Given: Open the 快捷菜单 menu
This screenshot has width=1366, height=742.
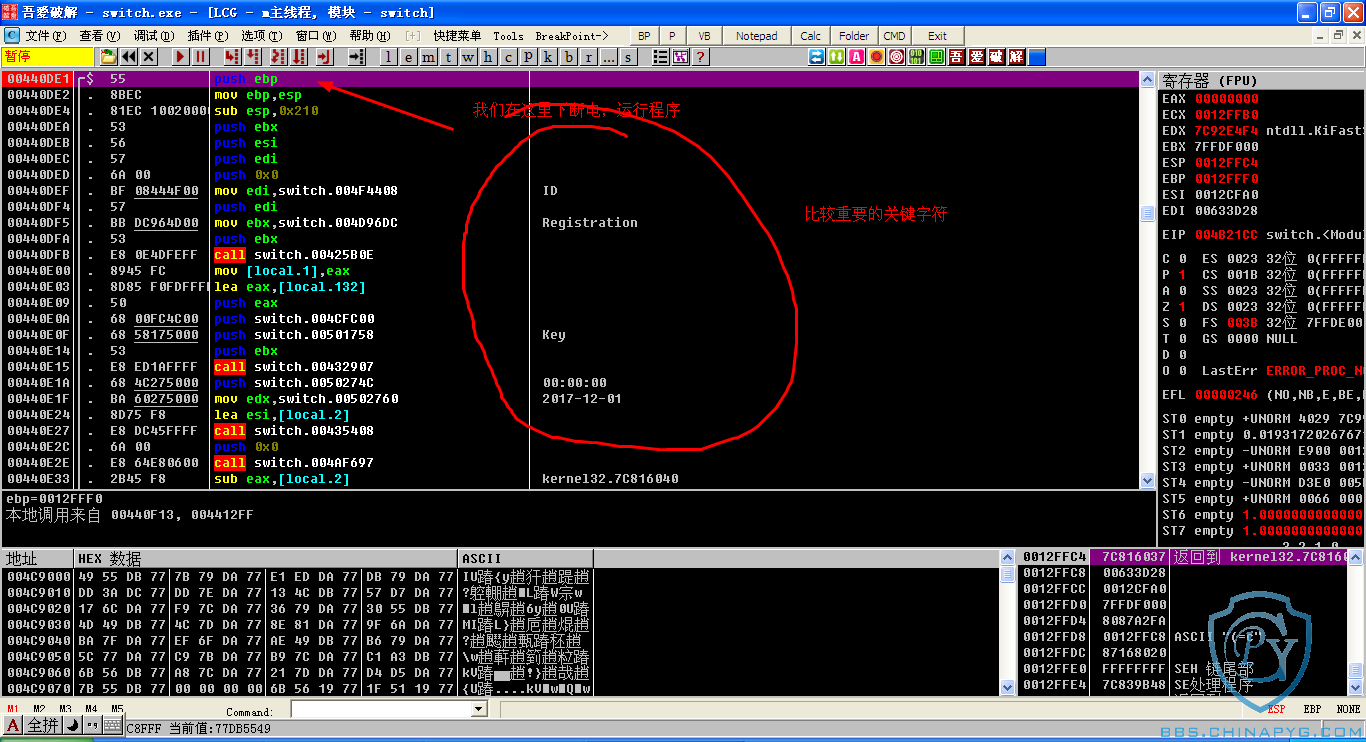Looking at the screenshot, I should [457, 36].
